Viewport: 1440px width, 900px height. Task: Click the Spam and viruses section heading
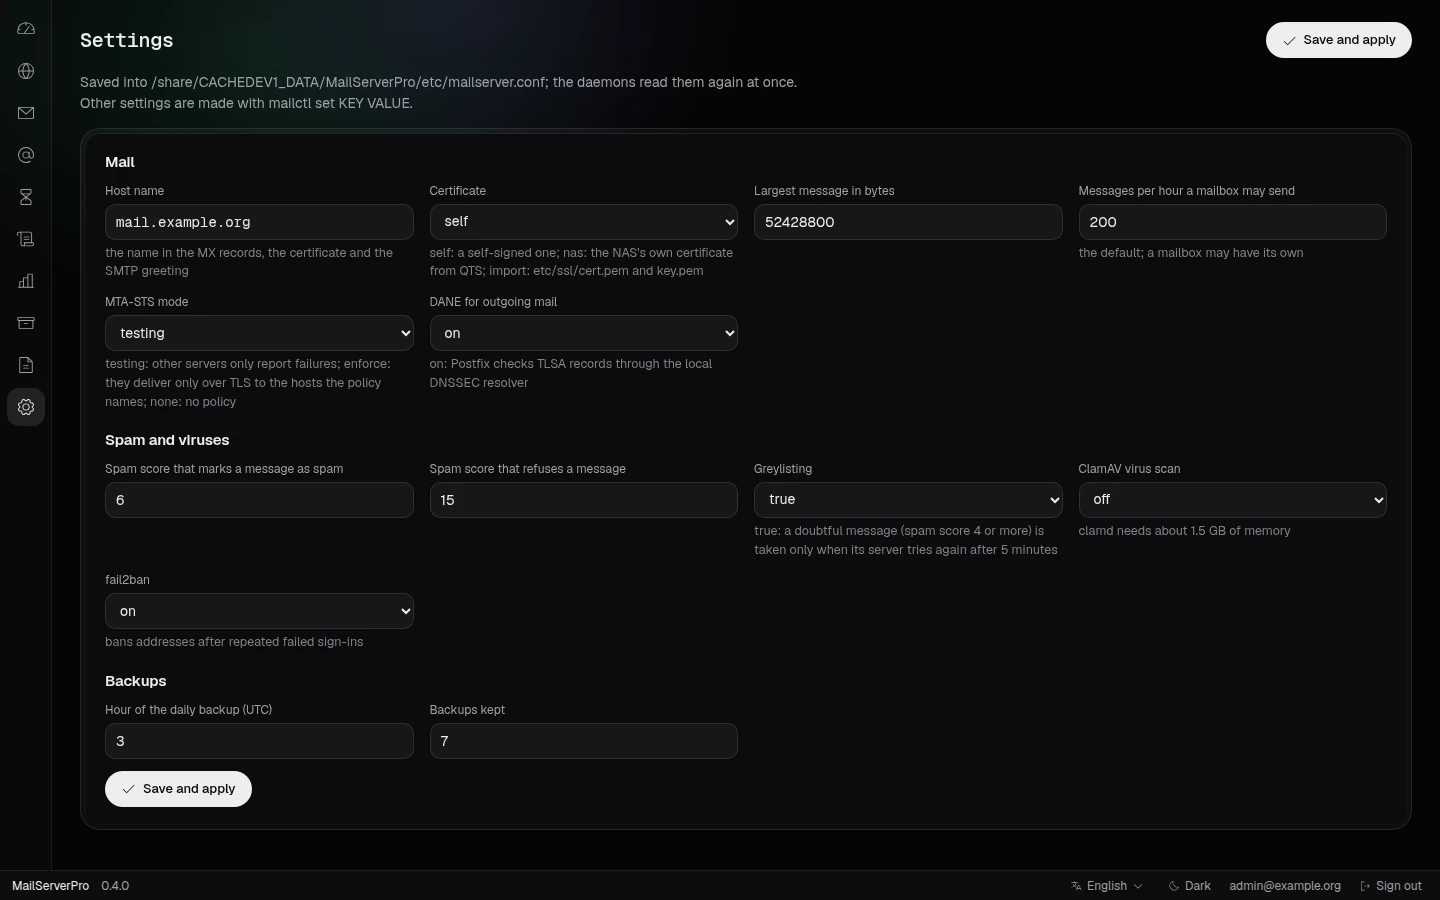167,440
